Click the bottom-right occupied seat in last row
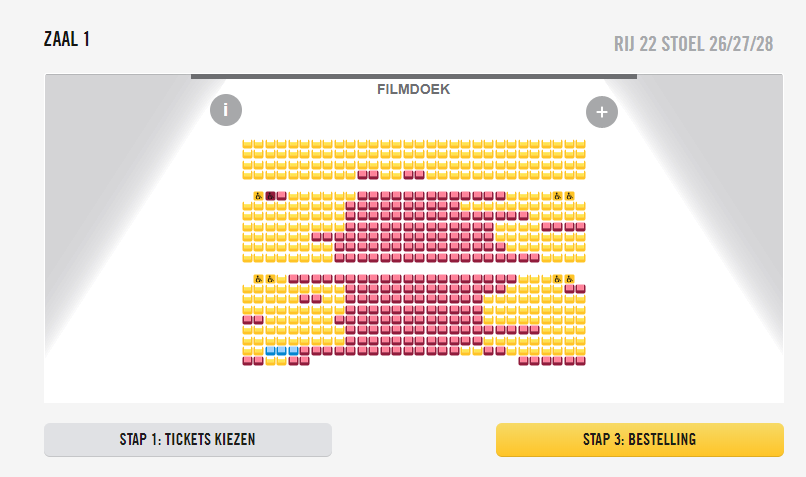This screenshot has height=477, width=806. tap(580, 361)
